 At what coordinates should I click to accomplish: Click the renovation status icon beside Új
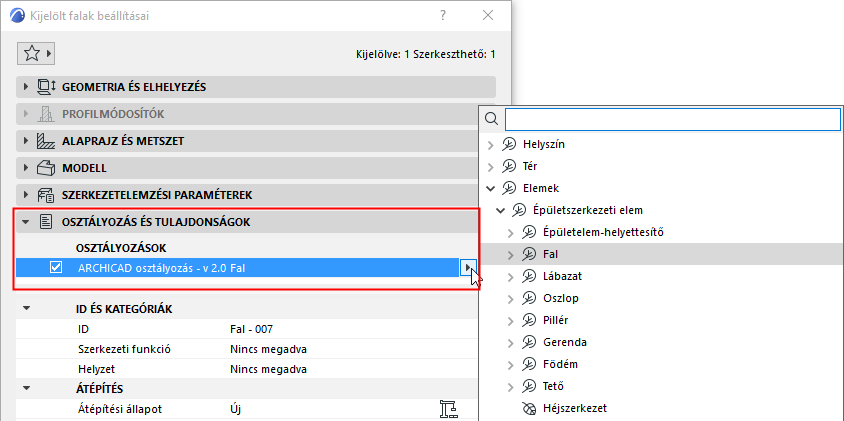click(x=448, y=408)
